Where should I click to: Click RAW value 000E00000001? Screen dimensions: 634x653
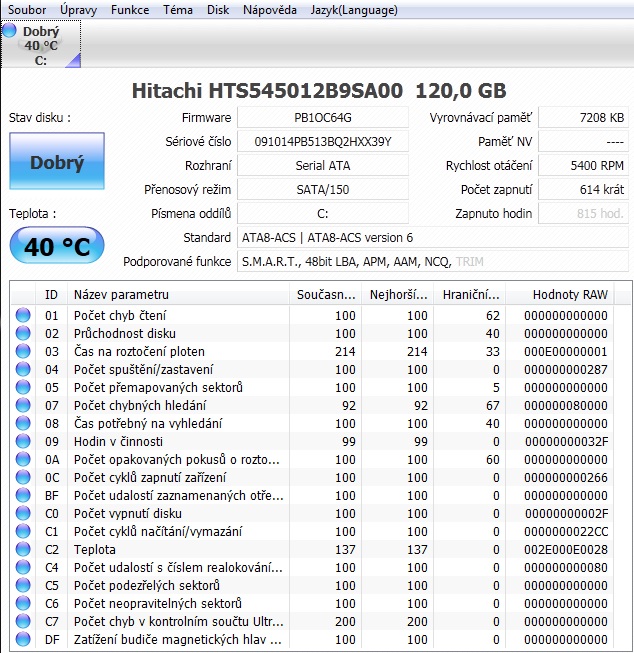566,351
